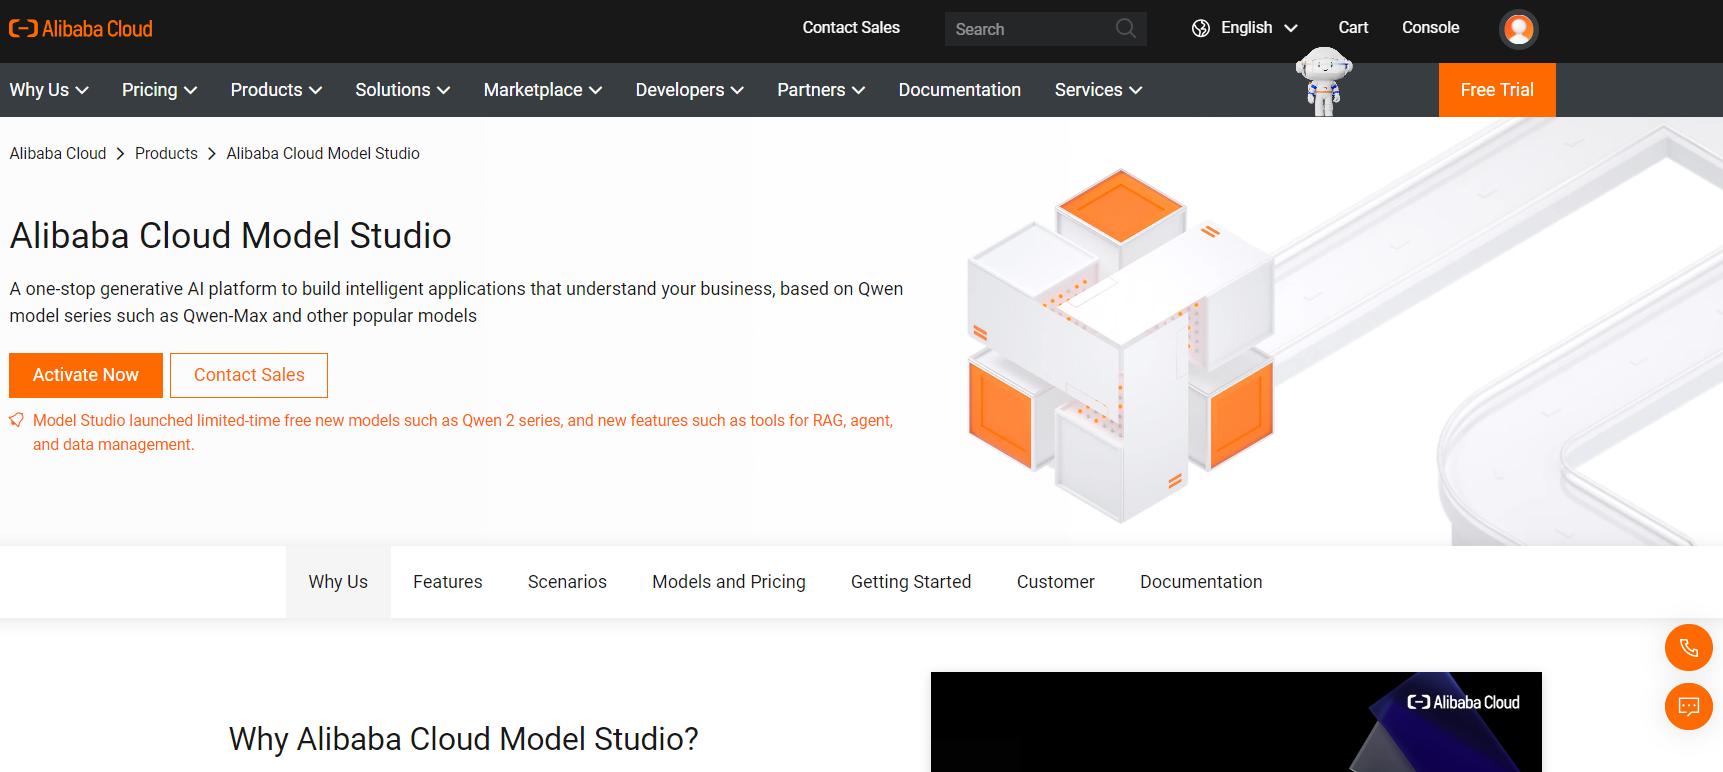The height and width of the screenshot is (772, 1723).
Task: Open the Model Studio limited-time free models notice
Action: [x=462, y=432]
